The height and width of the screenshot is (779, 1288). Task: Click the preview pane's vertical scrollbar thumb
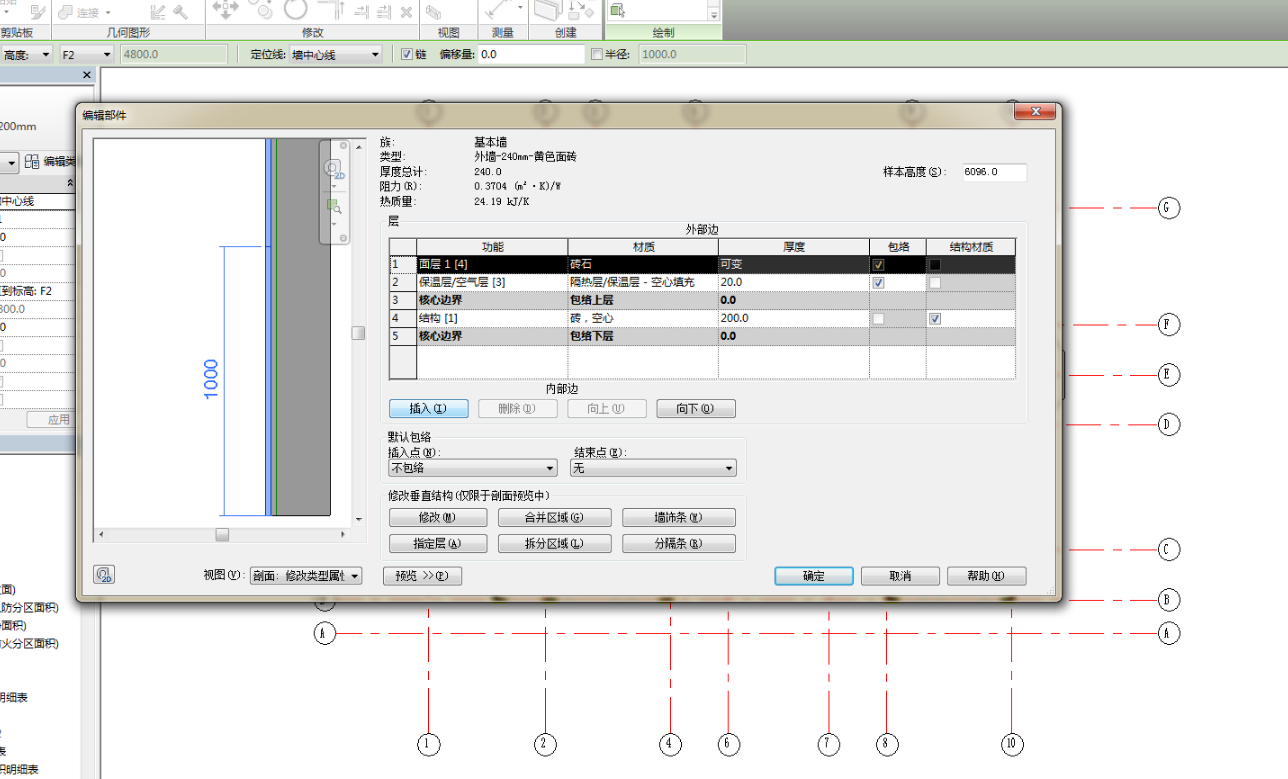(358, 333)
